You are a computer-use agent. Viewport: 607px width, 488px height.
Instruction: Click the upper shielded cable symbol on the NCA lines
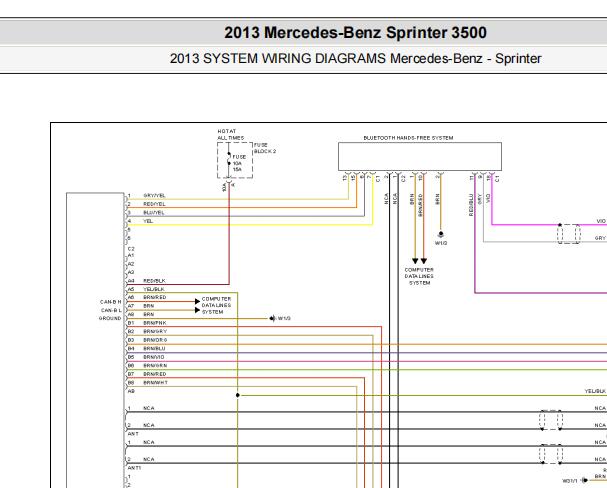click(551, 420)
